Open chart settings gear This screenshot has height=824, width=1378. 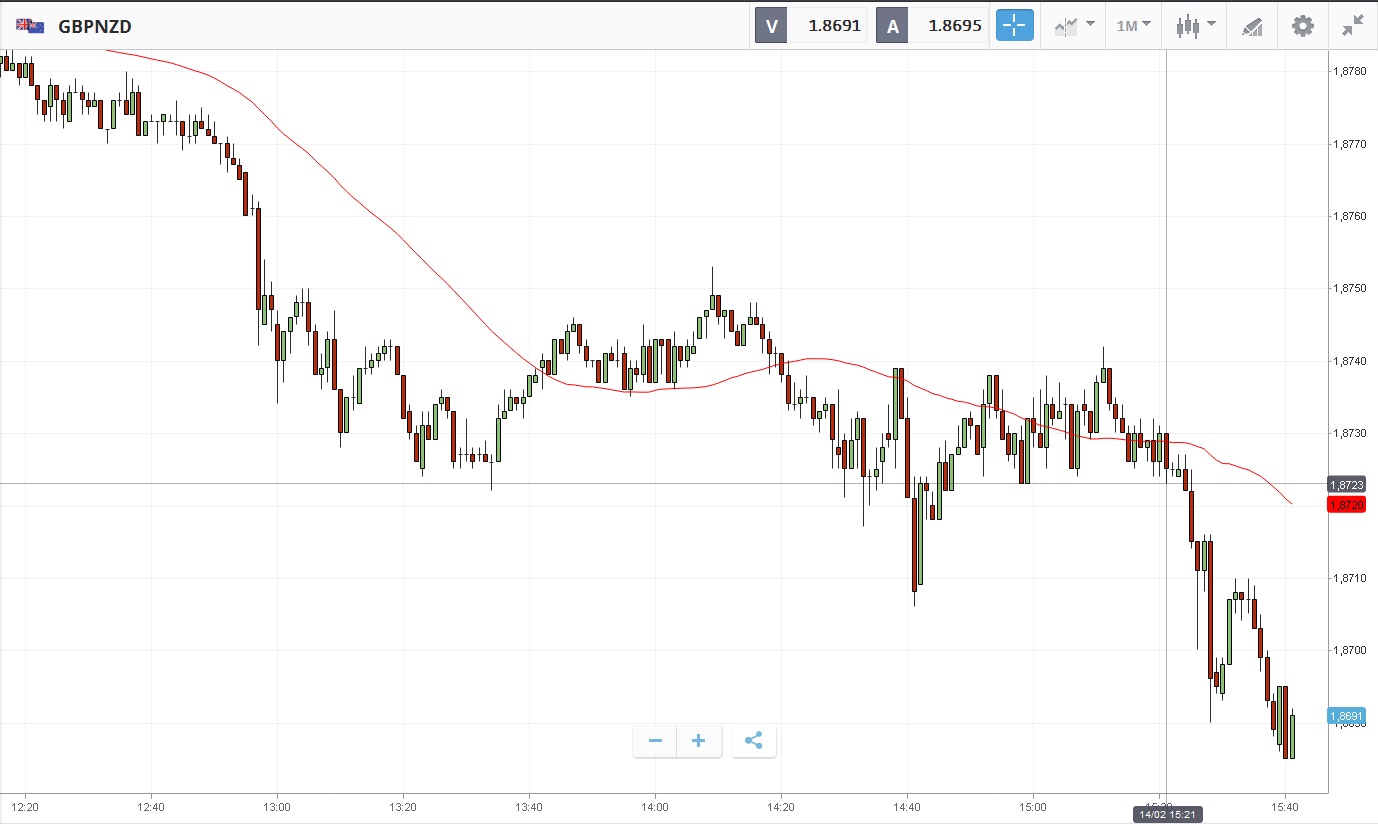point(1302,26)
